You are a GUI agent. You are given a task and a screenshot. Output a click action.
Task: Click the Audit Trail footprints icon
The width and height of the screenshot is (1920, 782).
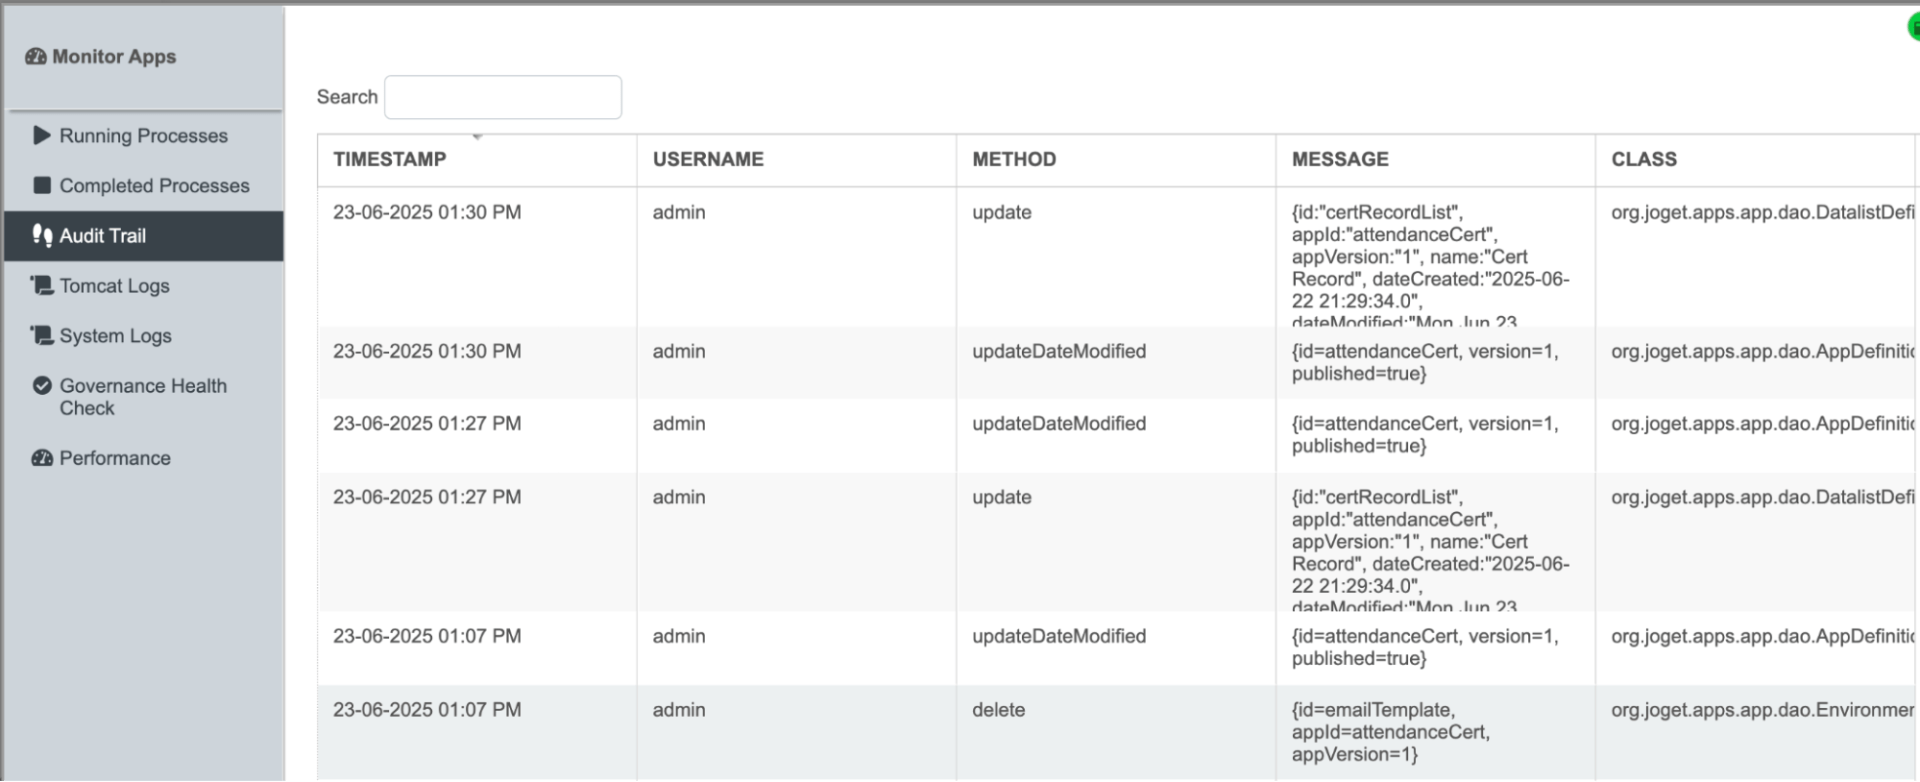tap(42, 235)
